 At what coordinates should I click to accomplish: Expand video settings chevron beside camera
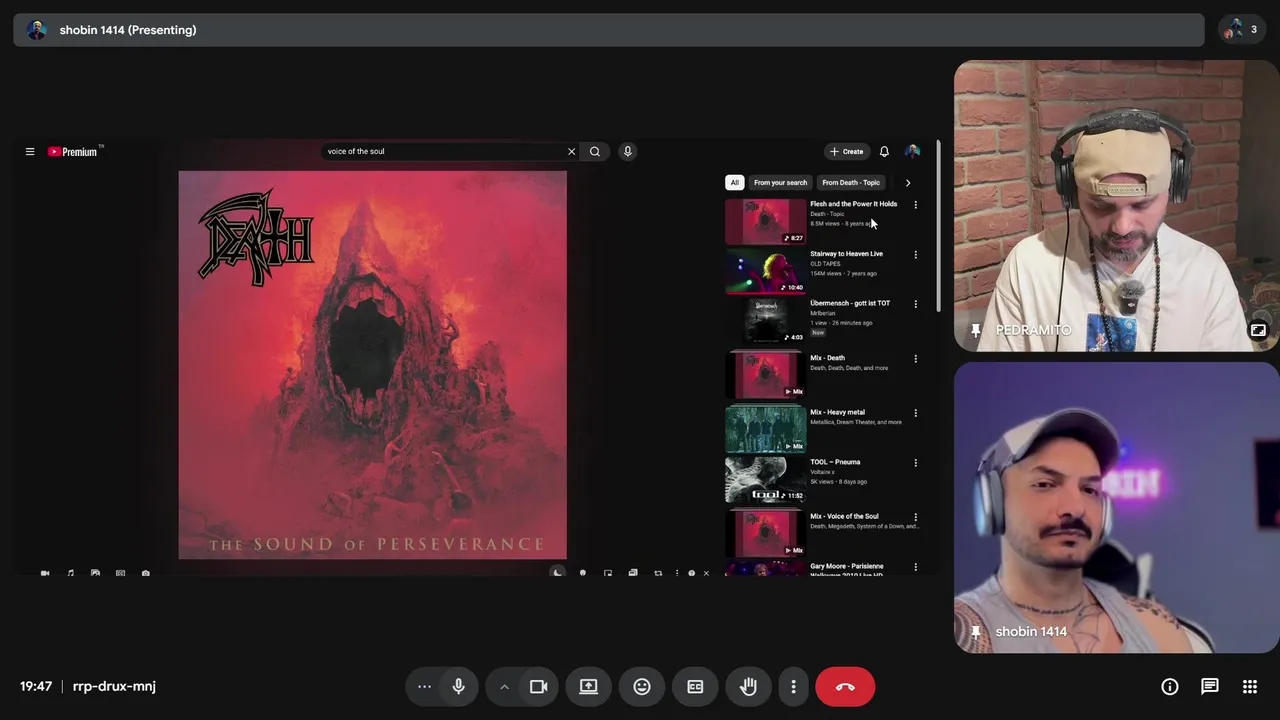coord(504,687)
